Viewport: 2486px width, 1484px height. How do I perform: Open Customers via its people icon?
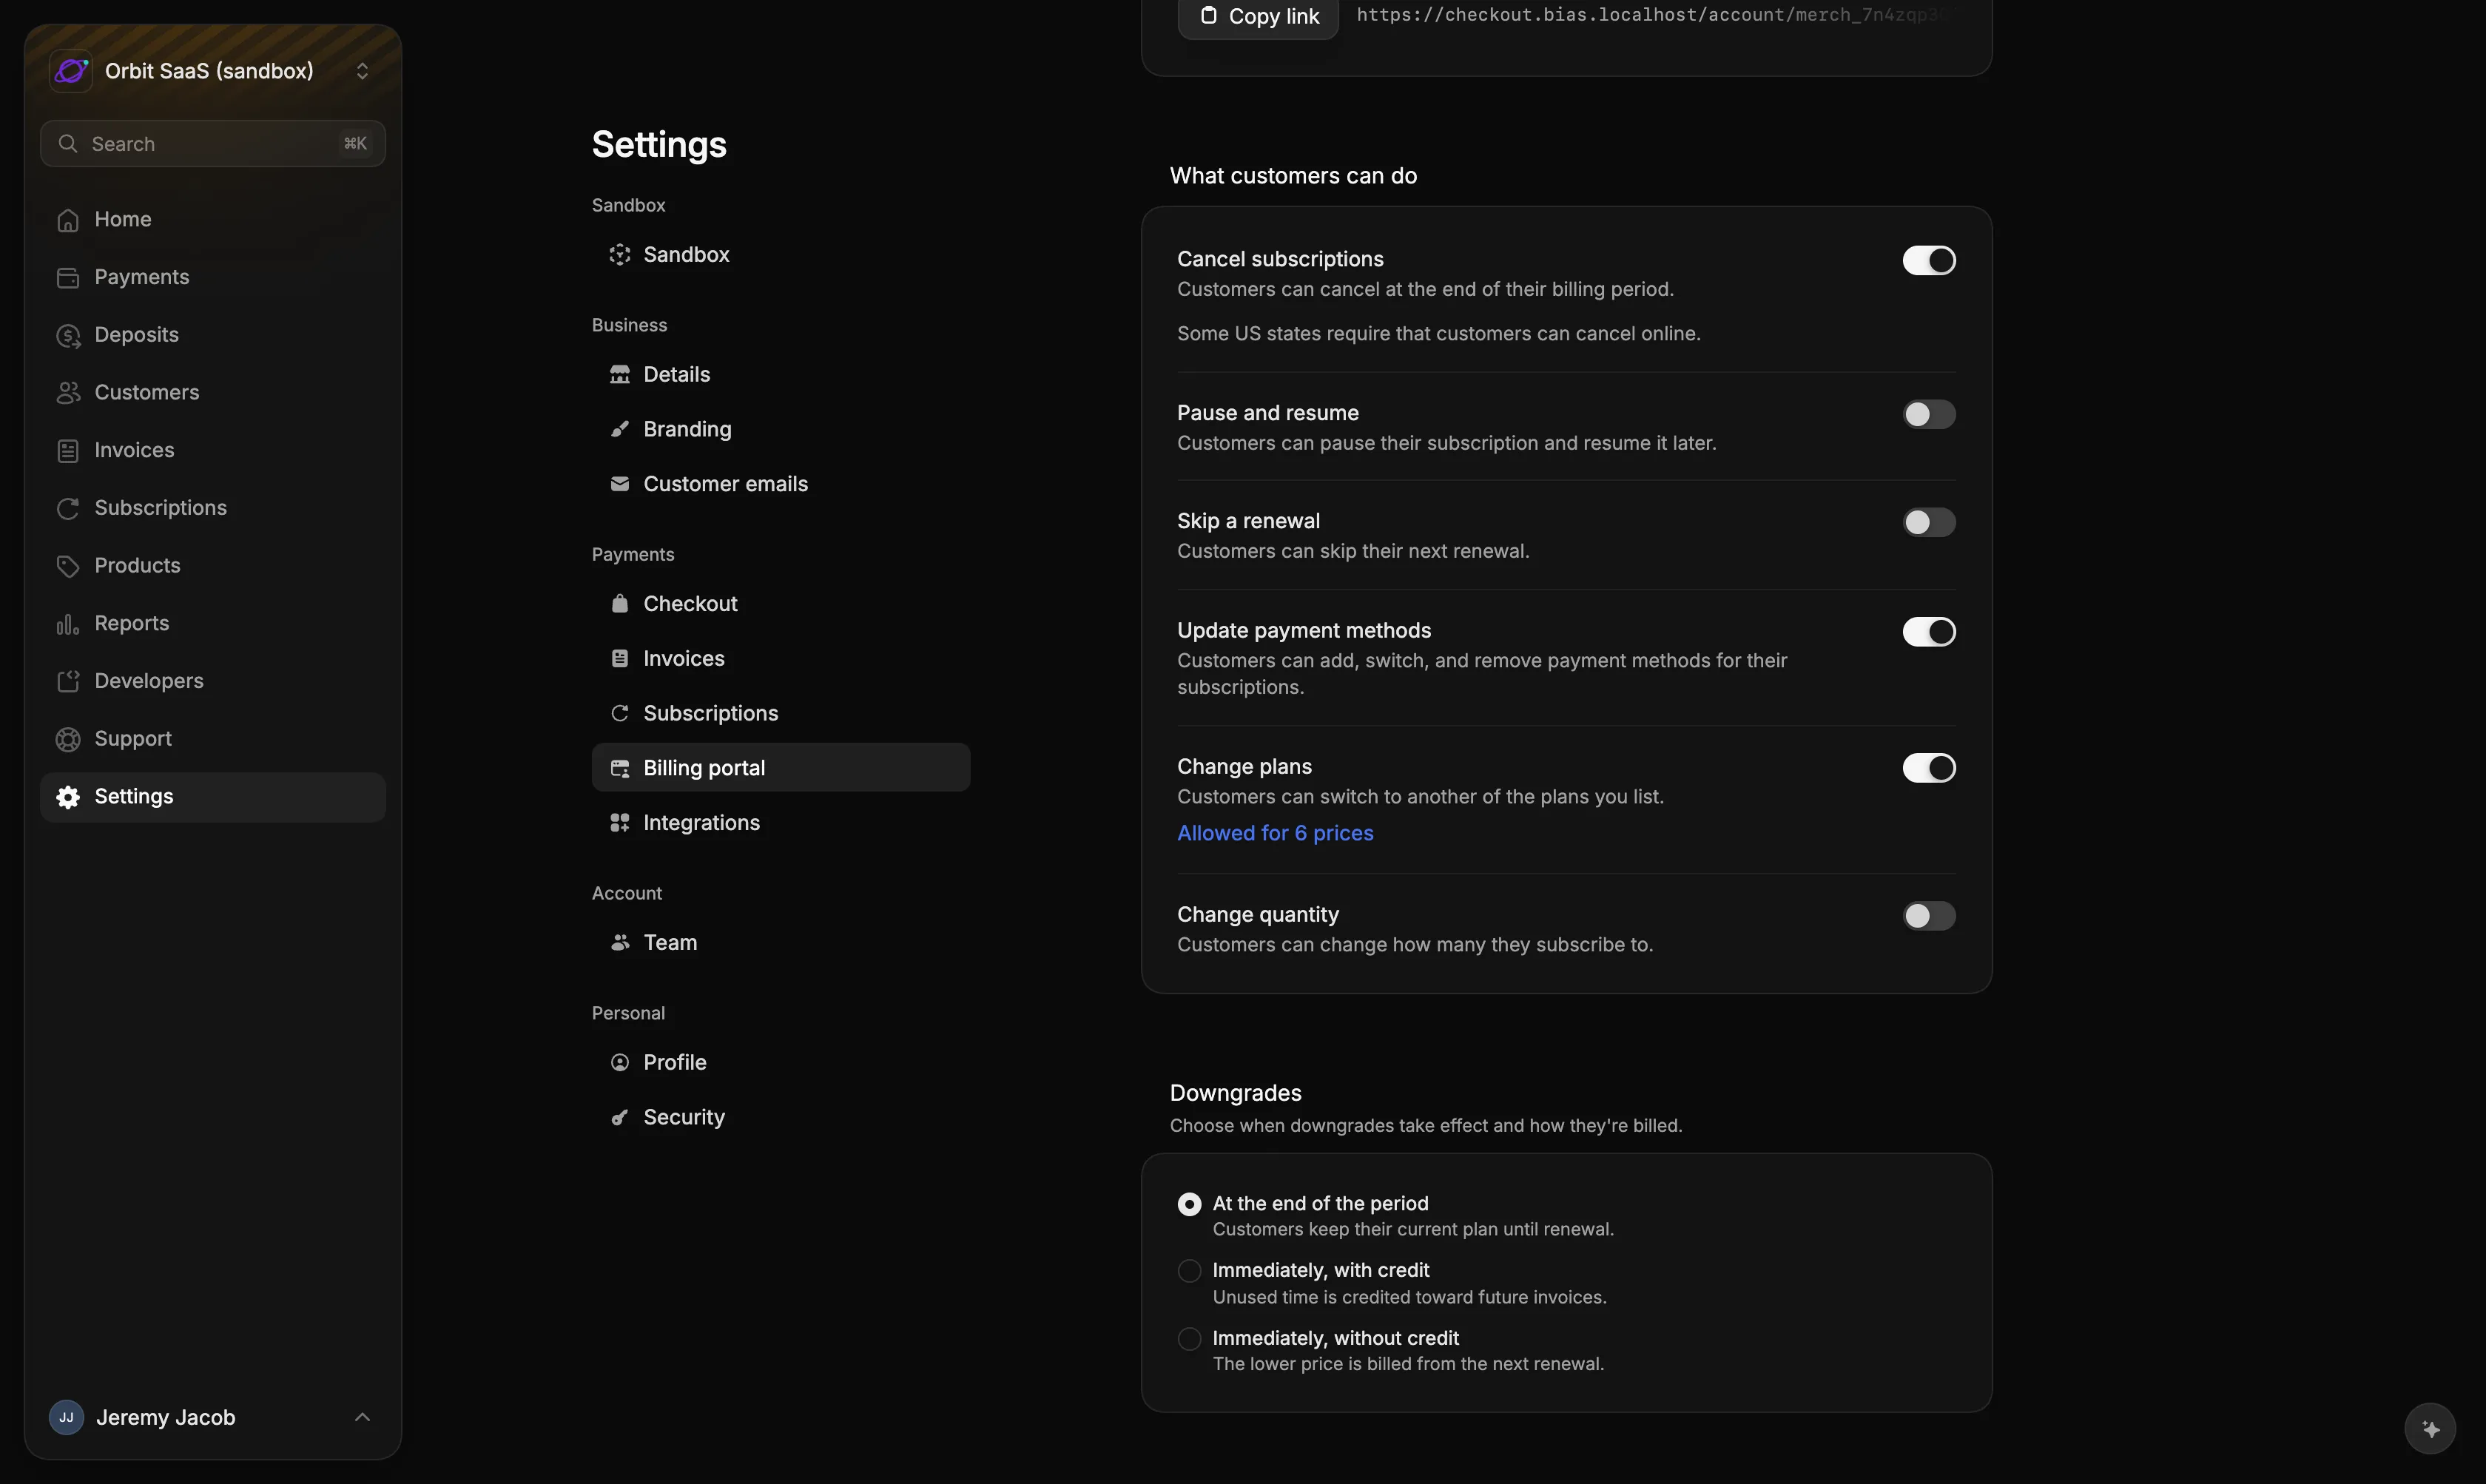point(68,393)
